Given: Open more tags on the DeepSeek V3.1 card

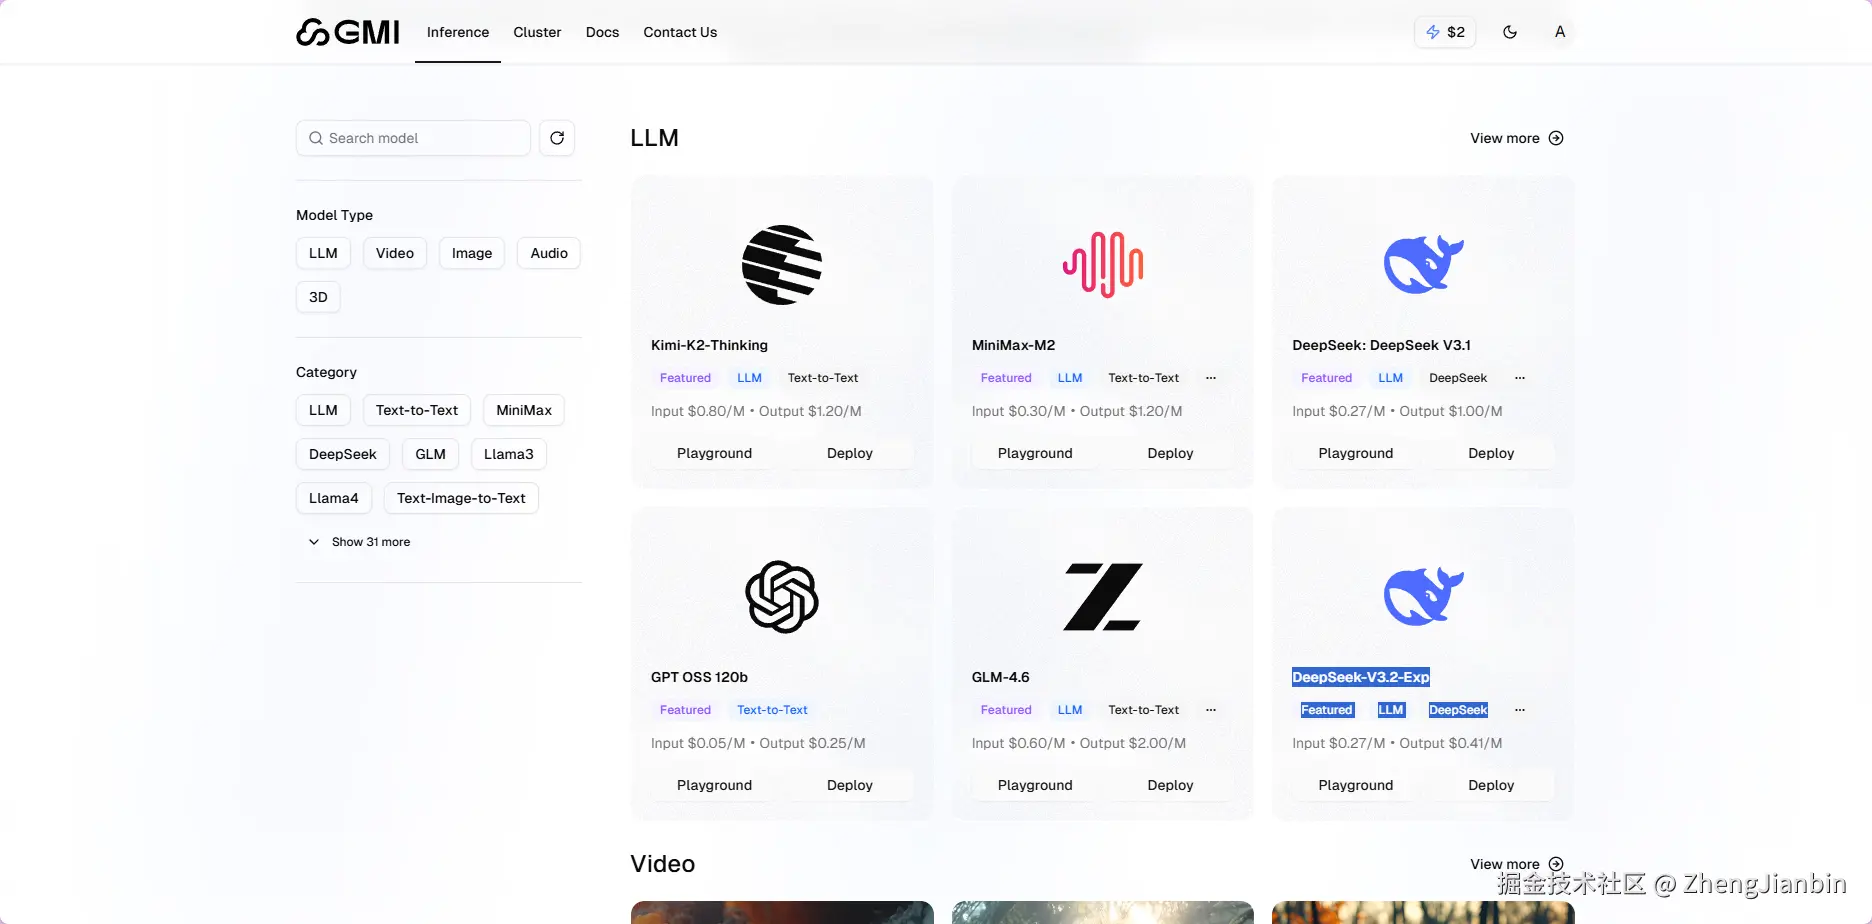Looking at the screenshot, I should [x=1520, y=378].
